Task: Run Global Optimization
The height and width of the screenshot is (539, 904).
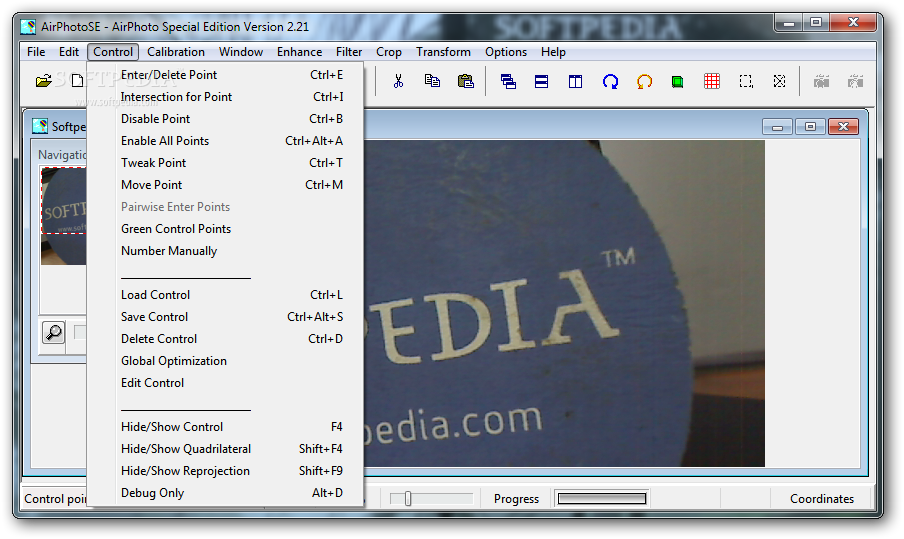Action: pyautogui.click(x=226, y=361)
